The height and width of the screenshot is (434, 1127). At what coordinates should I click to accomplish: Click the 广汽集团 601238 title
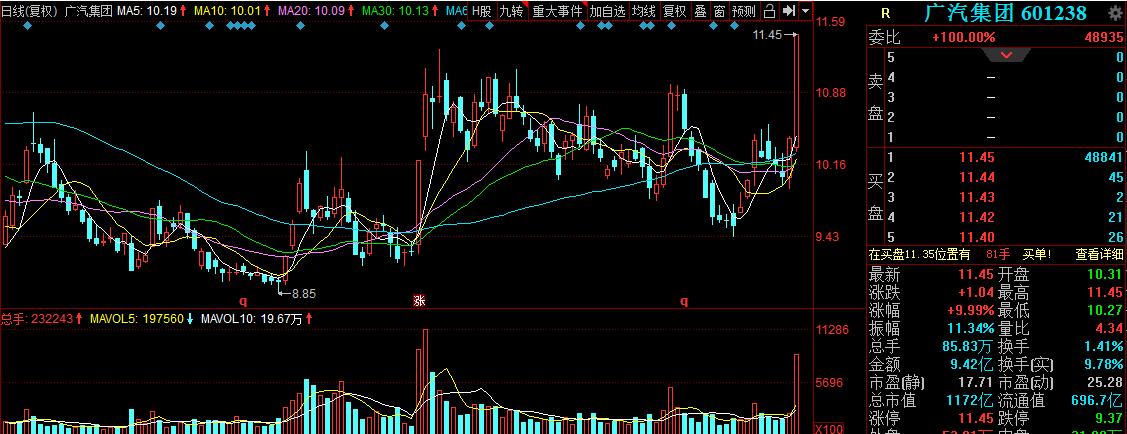click(1005, 12)
